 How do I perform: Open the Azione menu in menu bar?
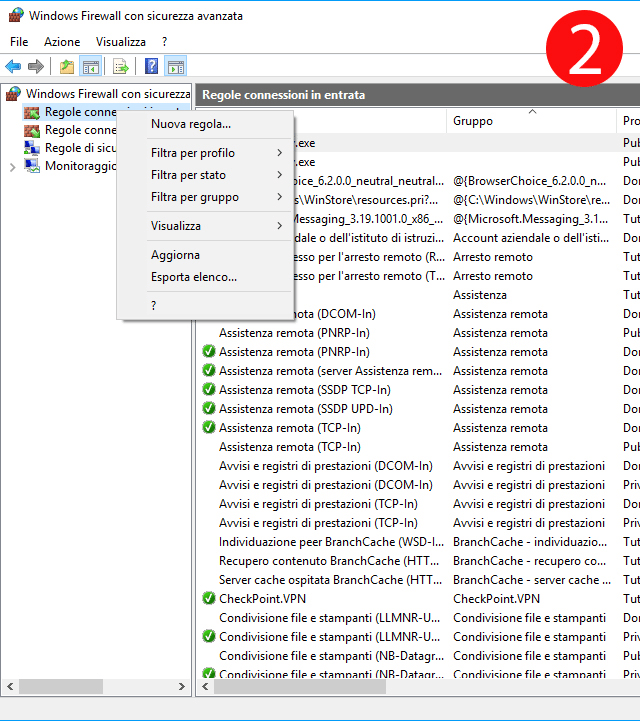[x=62, y=42]
